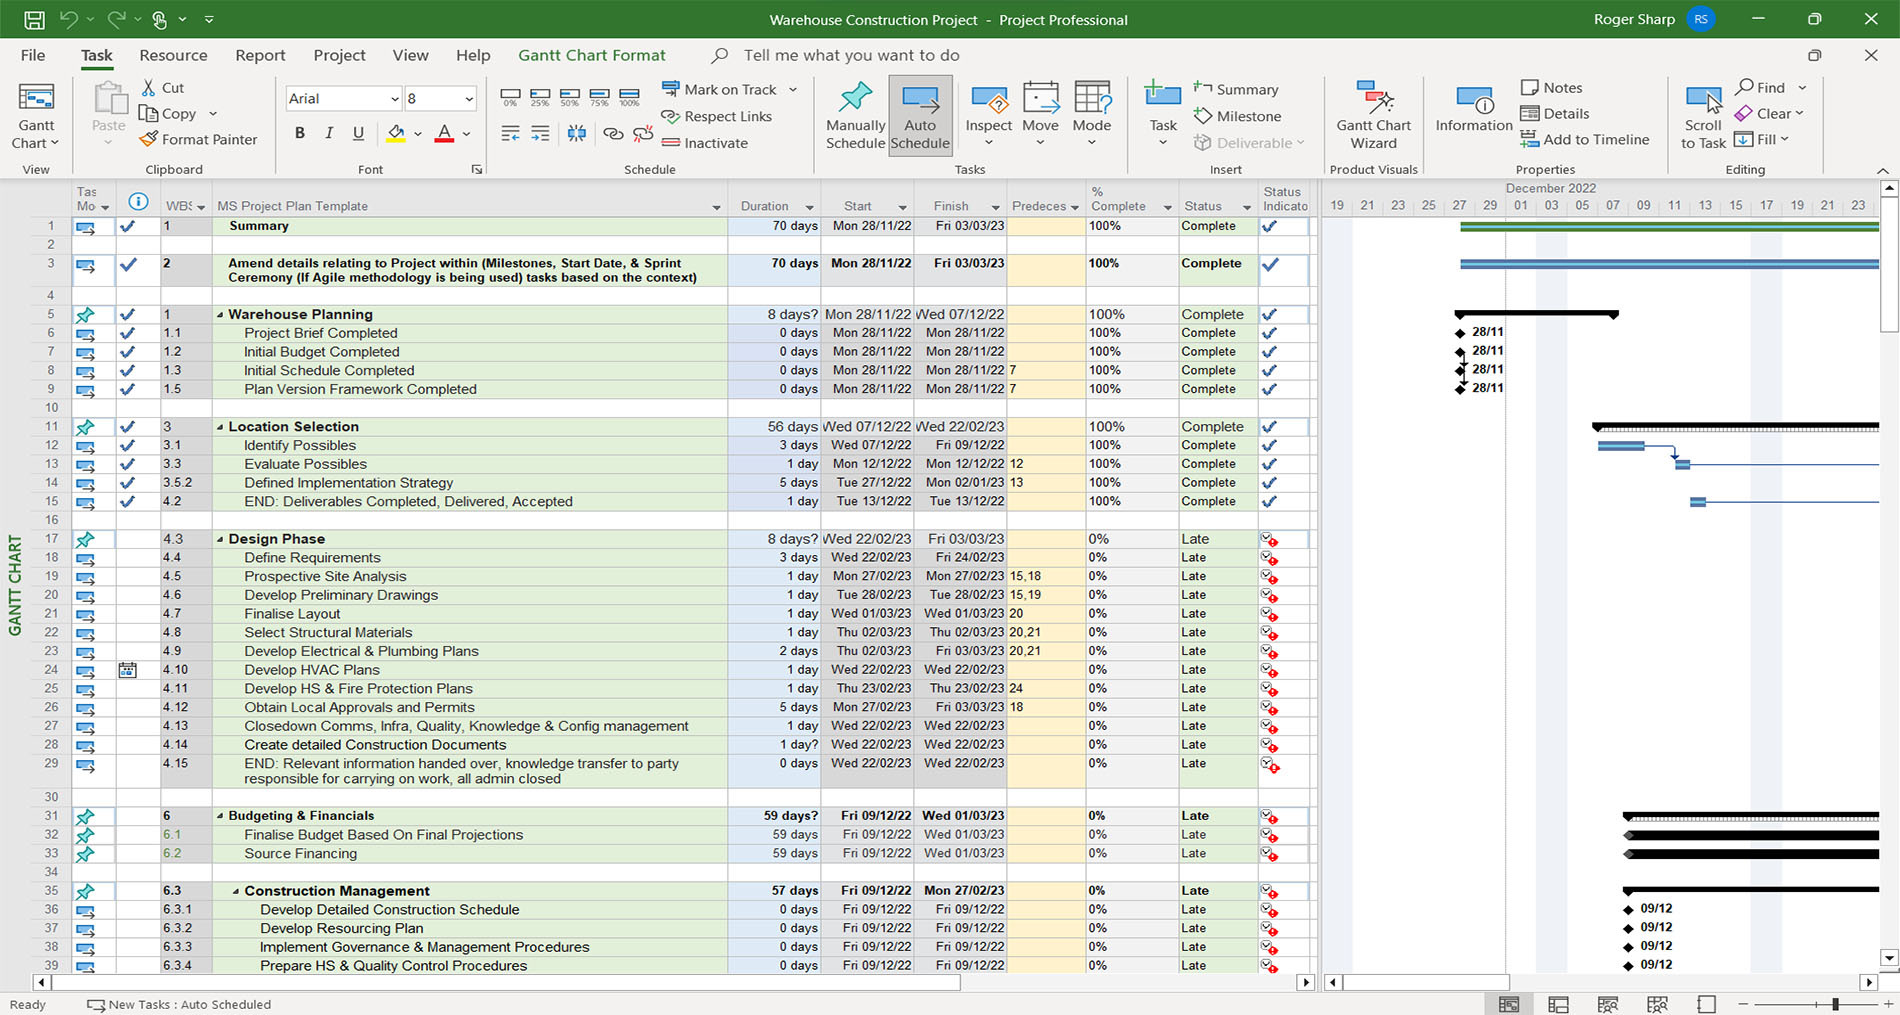The image size is (1900, 1015).
Task: Insert a Milestone
Action: (1238, 116)
